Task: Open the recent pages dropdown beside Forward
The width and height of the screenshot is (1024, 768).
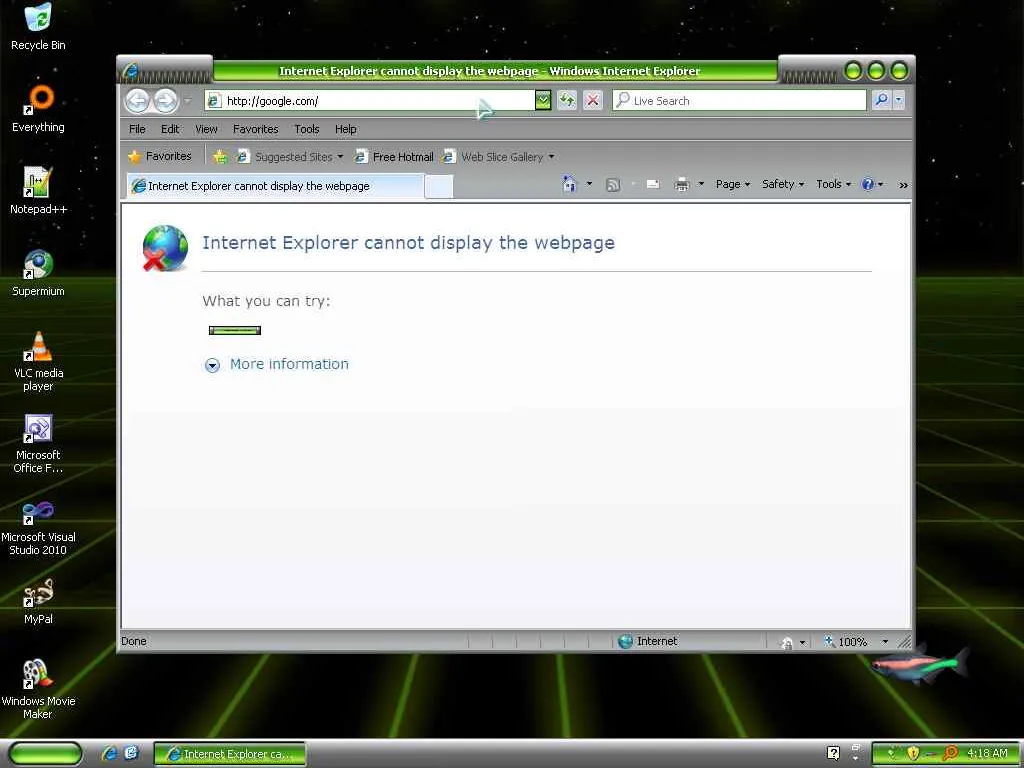Action: pyautogui.click(x=187, y=101)
